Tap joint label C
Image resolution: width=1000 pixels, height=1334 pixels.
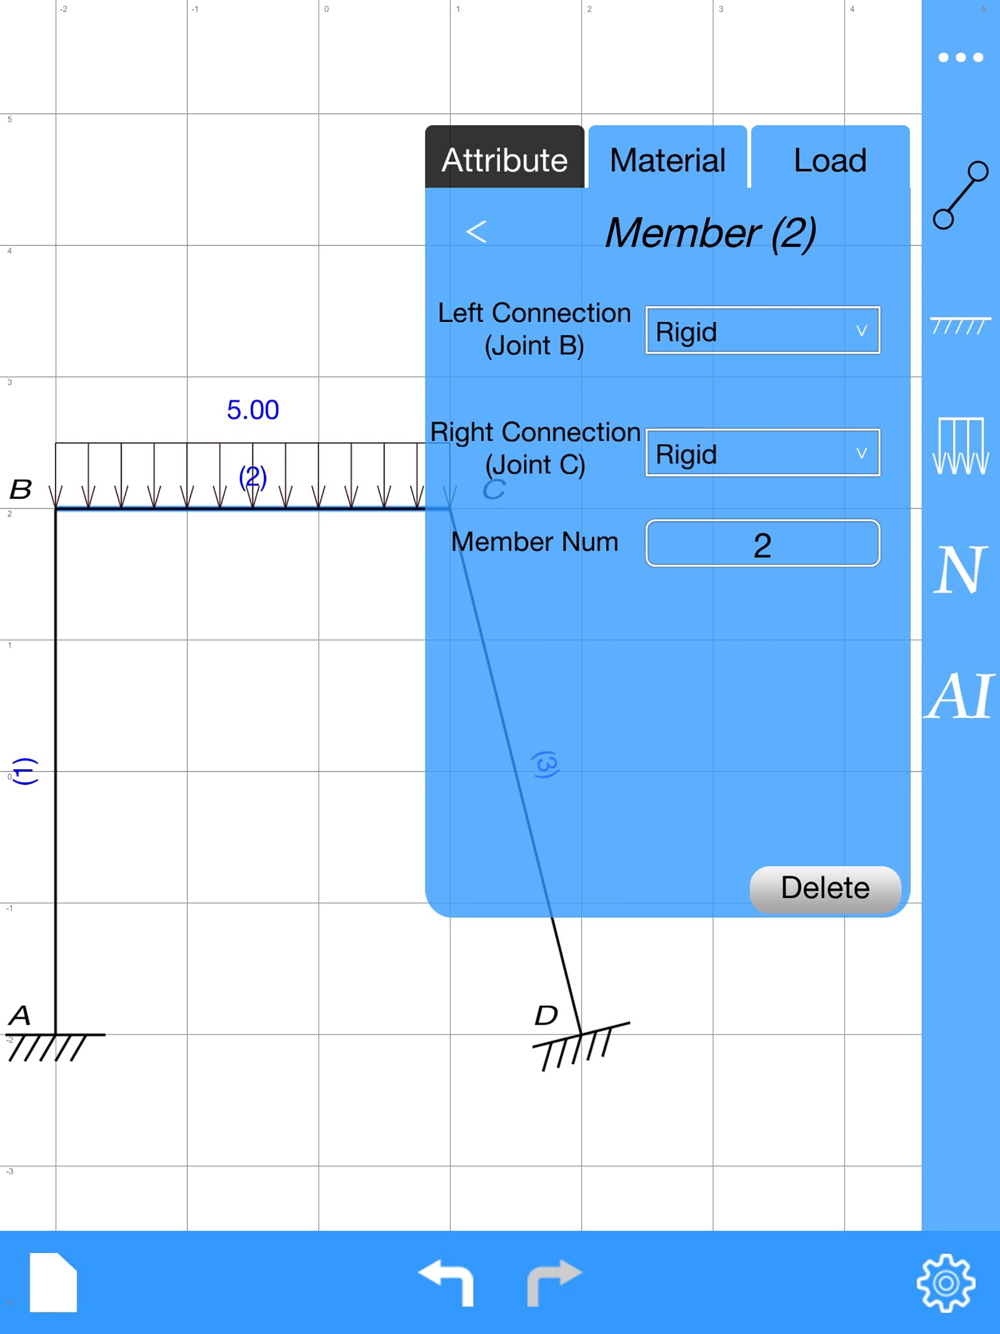point(494,489)
